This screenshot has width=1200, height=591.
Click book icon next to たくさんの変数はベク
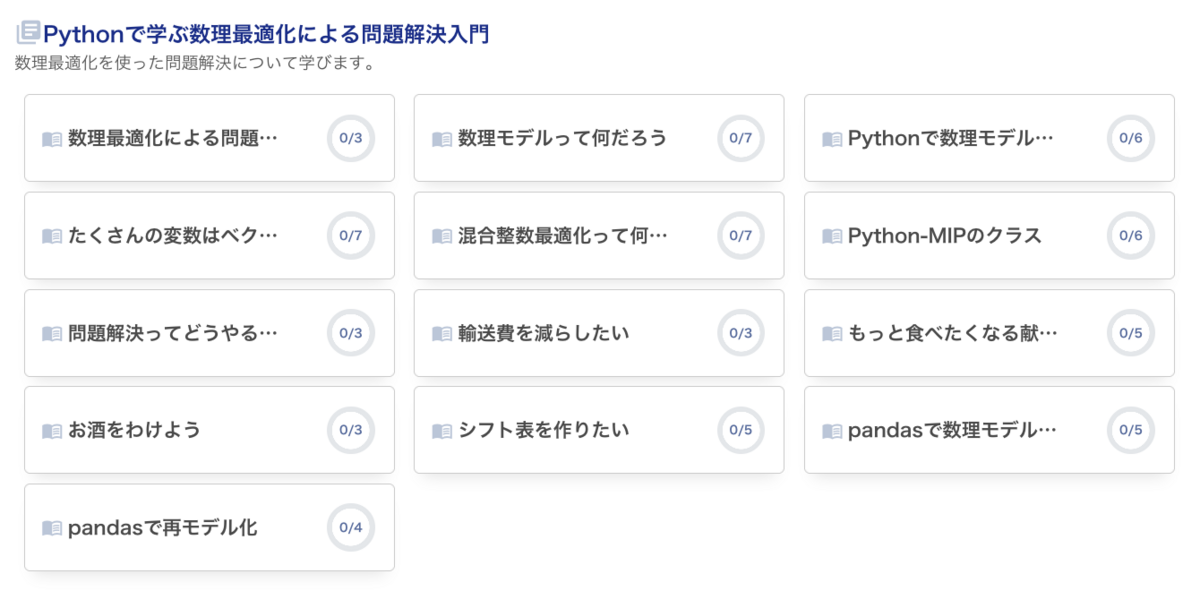click(52, 236)
